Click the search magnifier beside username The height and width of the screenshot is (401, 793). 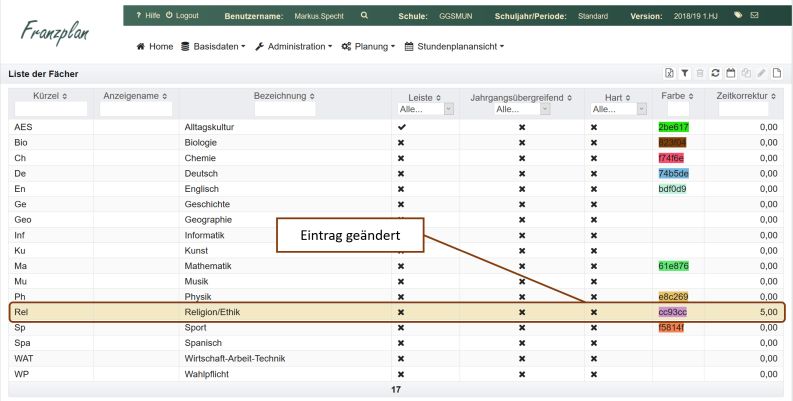(364, 16)
